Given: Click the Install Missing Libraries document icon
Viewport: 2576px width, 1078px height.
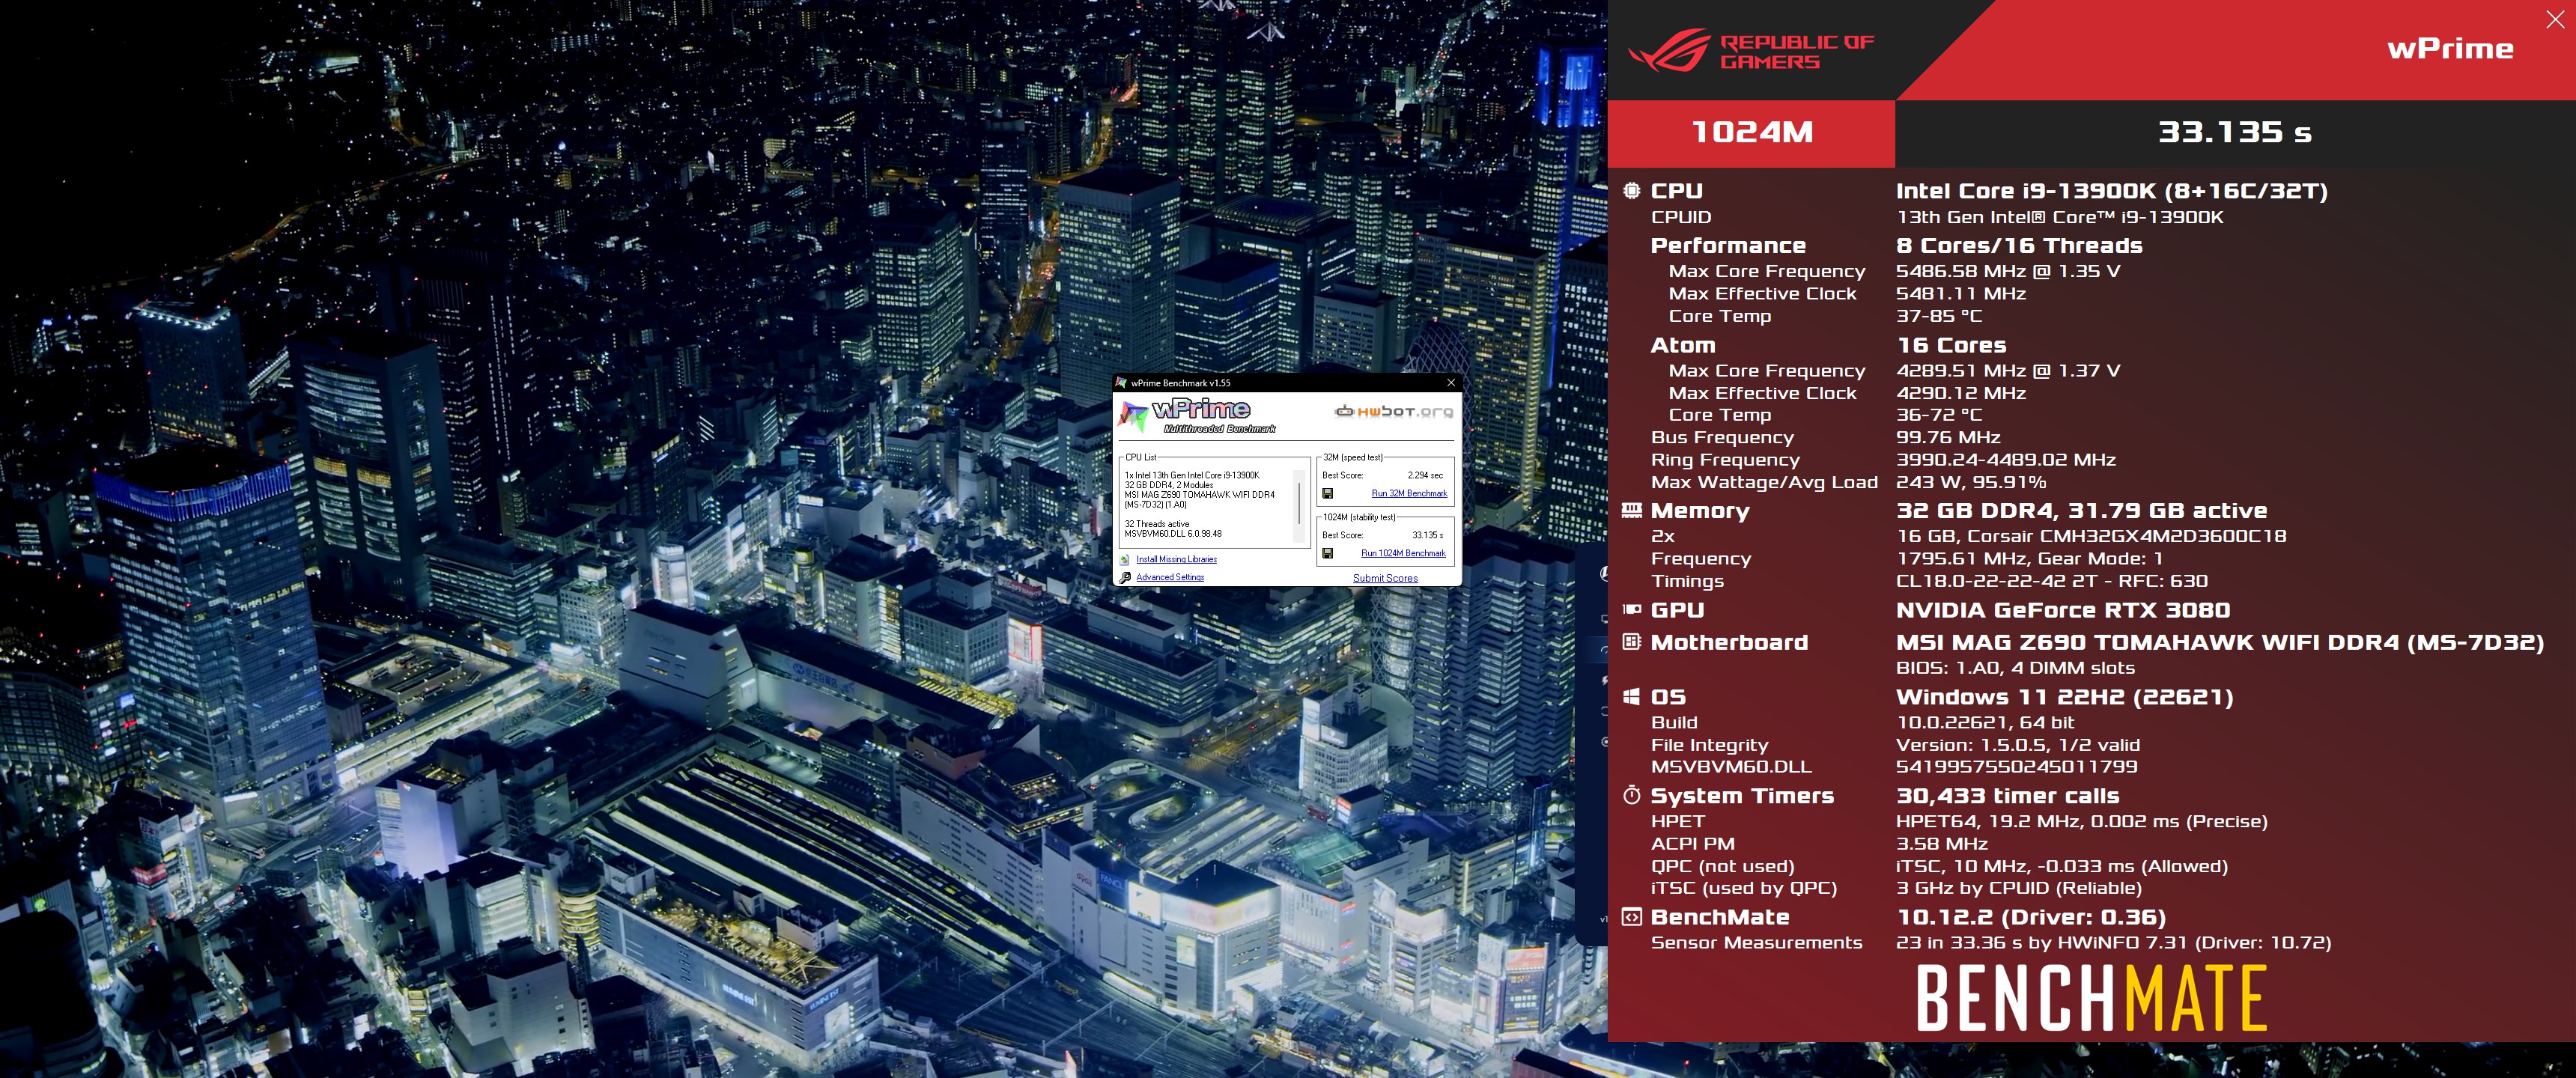Looking at the screenshot, I should 1125,559.
